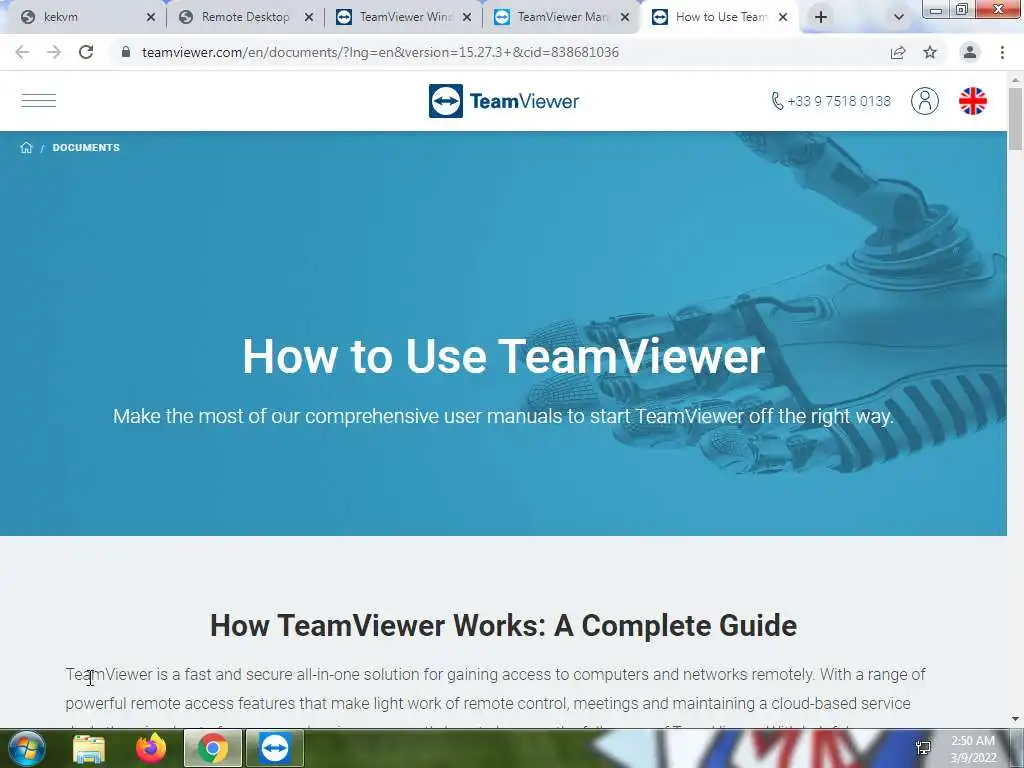Click the address bar URL
1024x768 pixels.
click(x=380, y=52)
